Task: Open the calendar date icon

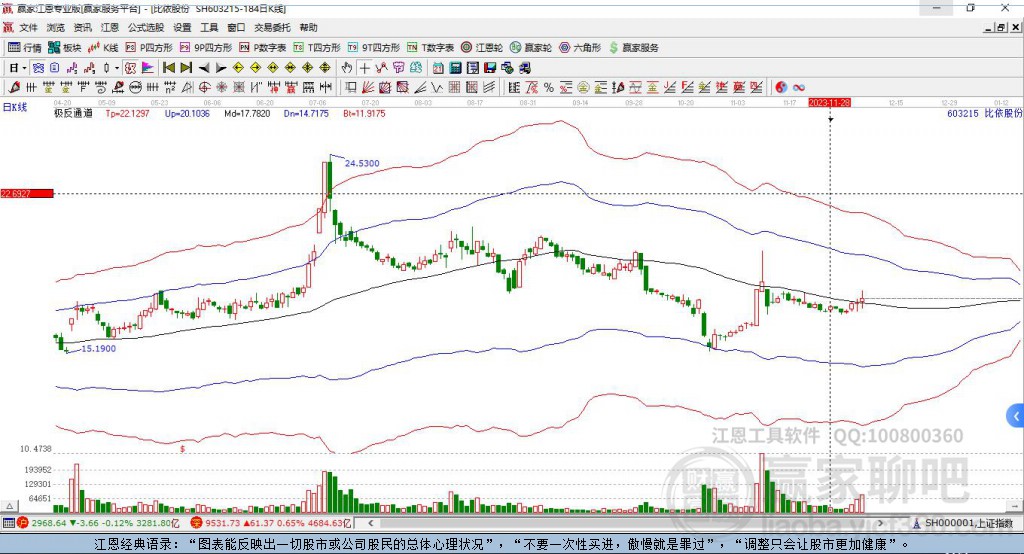Action: [x=438, y=68]
